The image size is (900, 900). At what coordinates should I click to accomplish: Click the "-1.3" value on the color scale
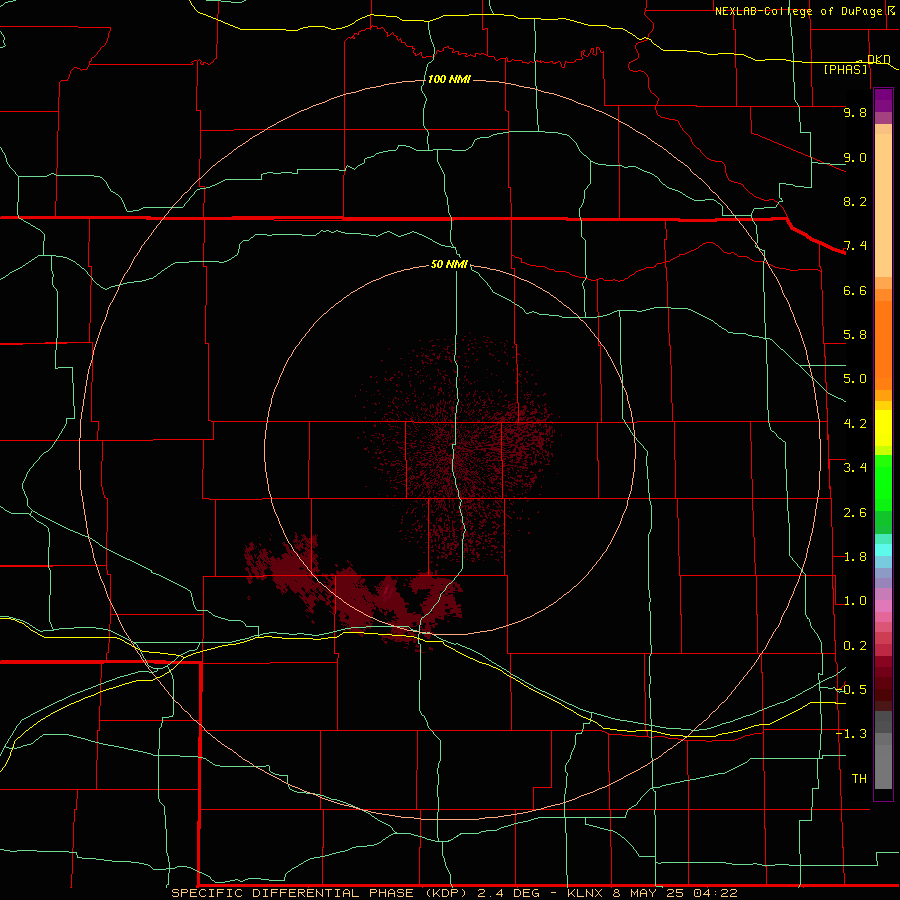[852, 734]
